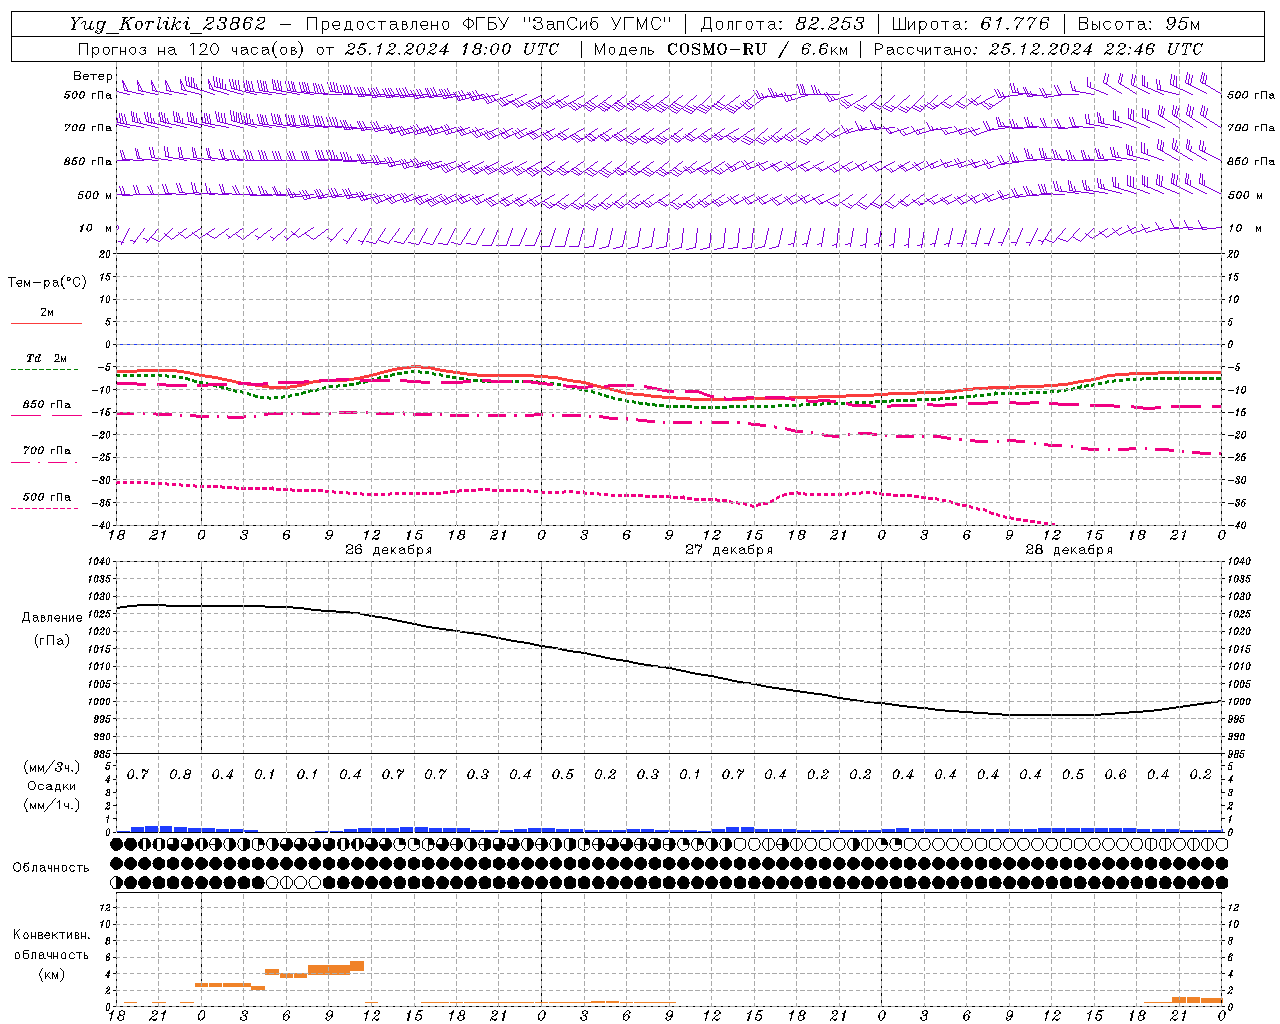Image resolution: width=1280 pixels, height=1024 pixels.
Task: Click the "(гПа)" unit under Давление
Action: point(52,641)
